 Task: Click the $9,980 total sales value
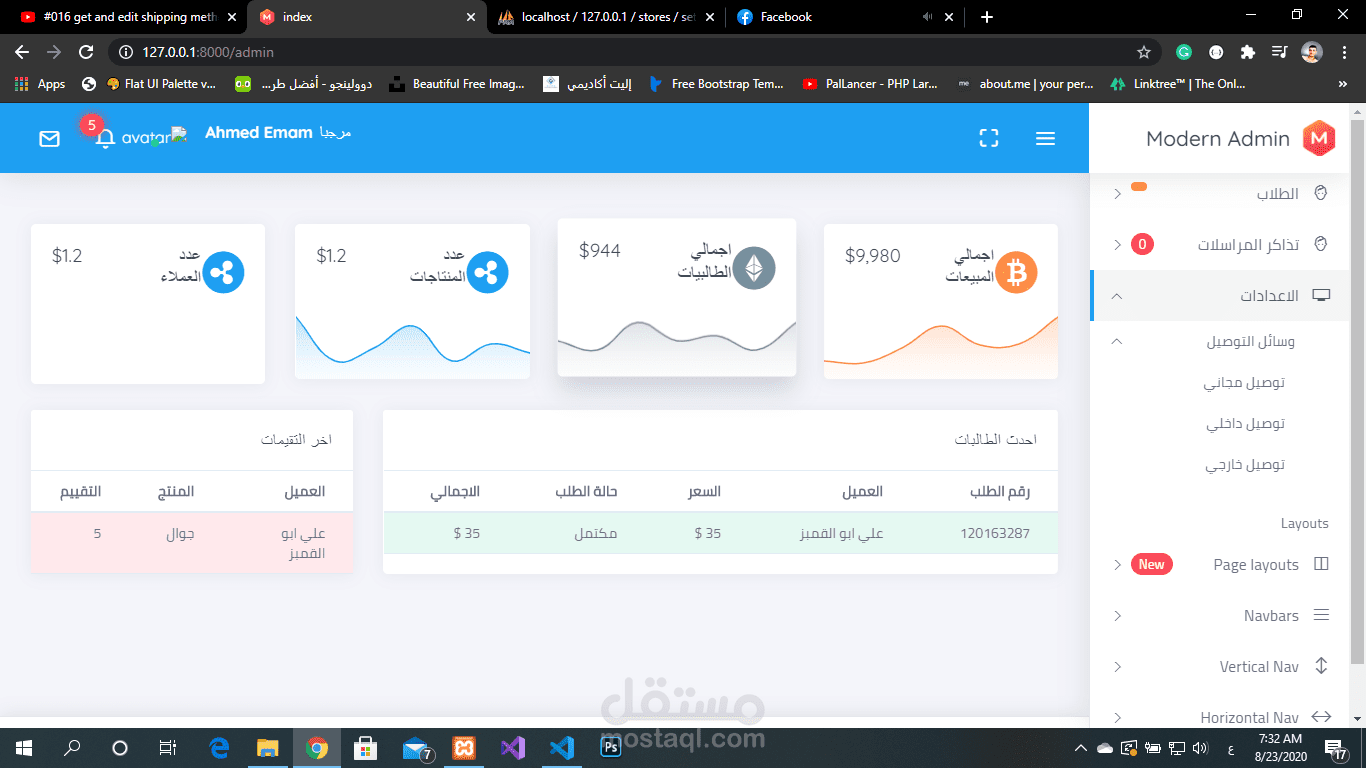[x=873, y=256]
